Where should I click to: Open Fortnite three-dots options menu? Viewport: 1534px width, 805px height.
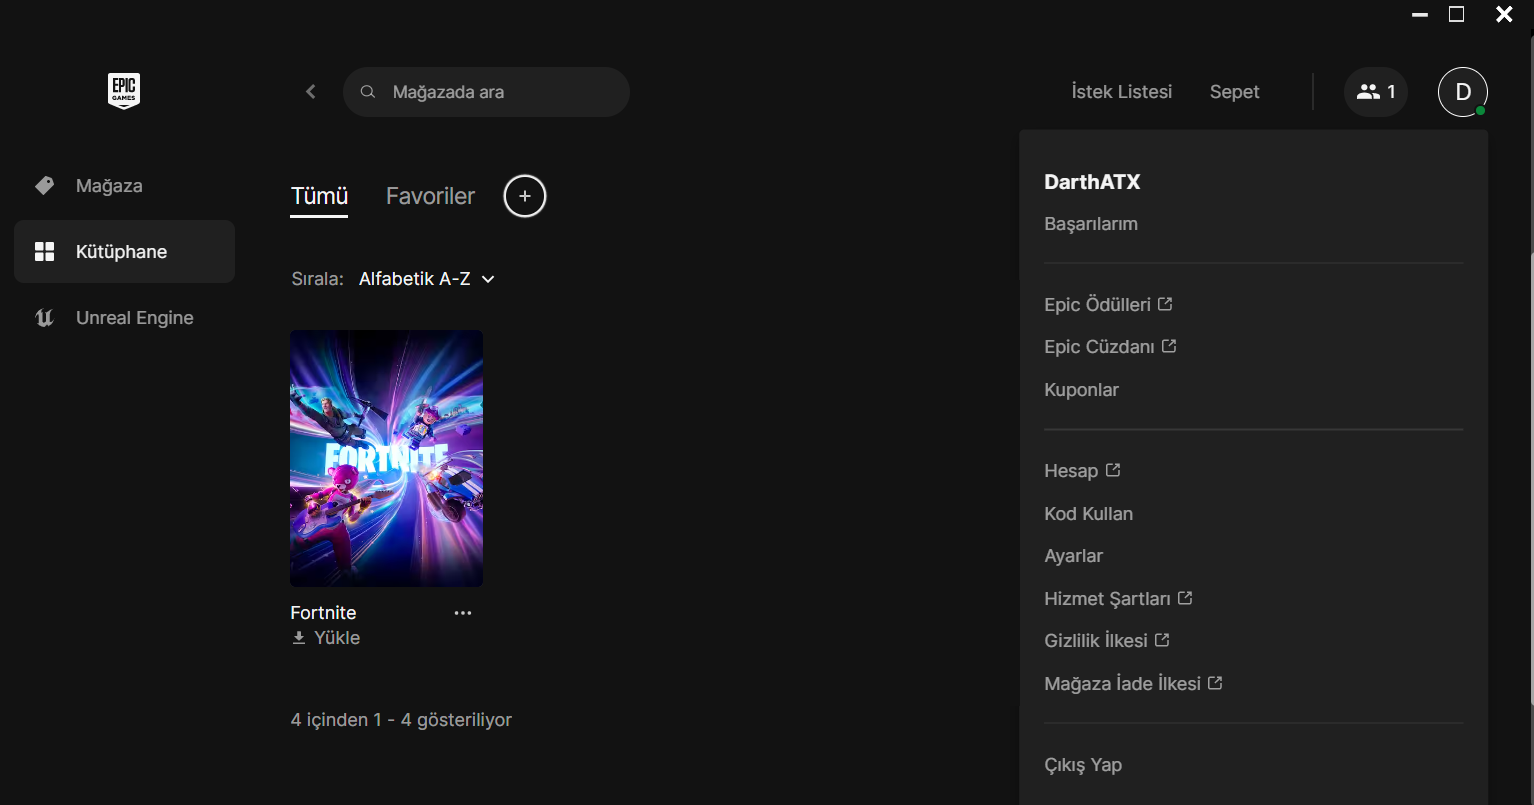tap(463, 613)
